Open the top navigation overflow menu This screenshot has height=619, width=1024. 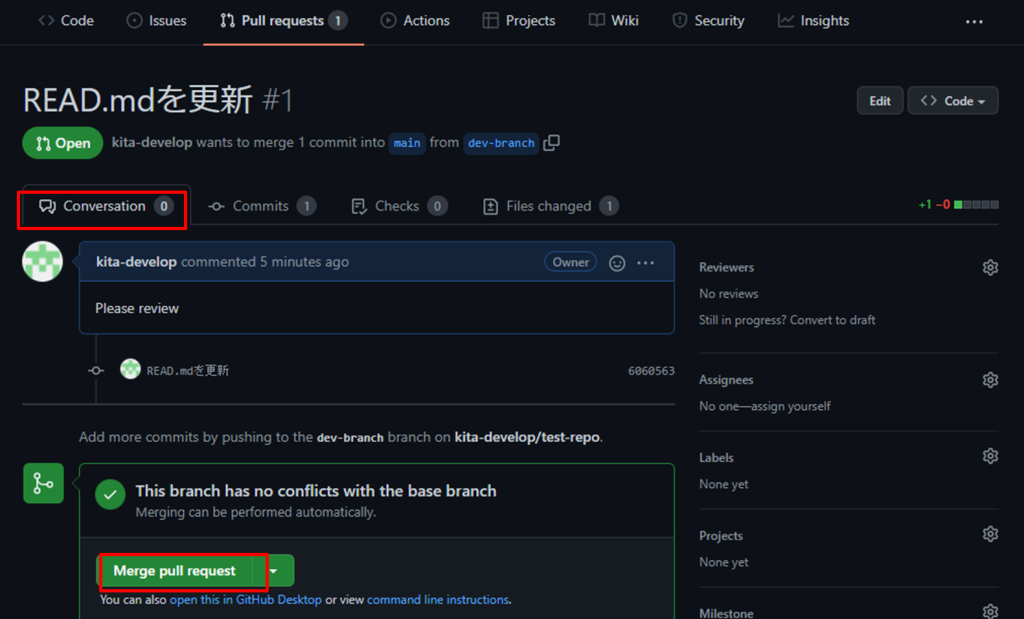pyautogui.click(x=974, y=21)
